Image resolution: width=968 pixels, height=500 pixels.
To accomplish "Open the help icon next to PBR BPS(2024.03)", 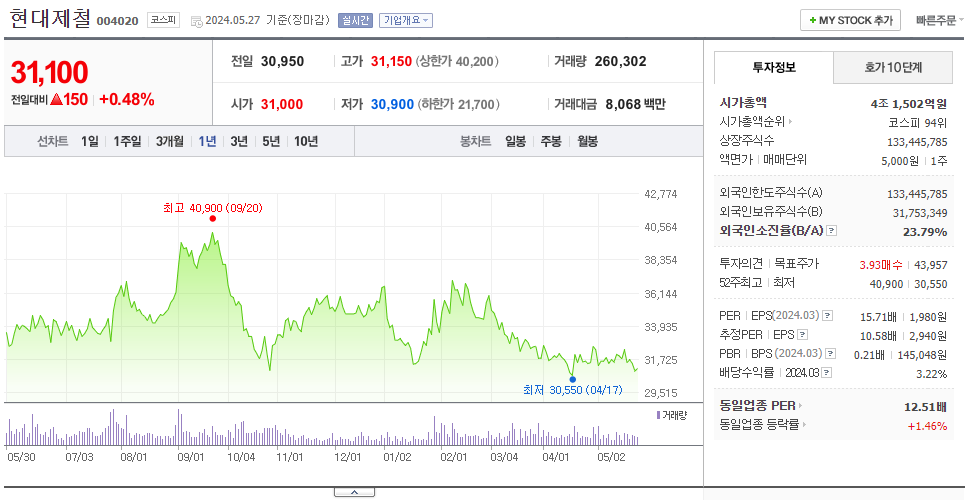I will [x=831, y=354].
